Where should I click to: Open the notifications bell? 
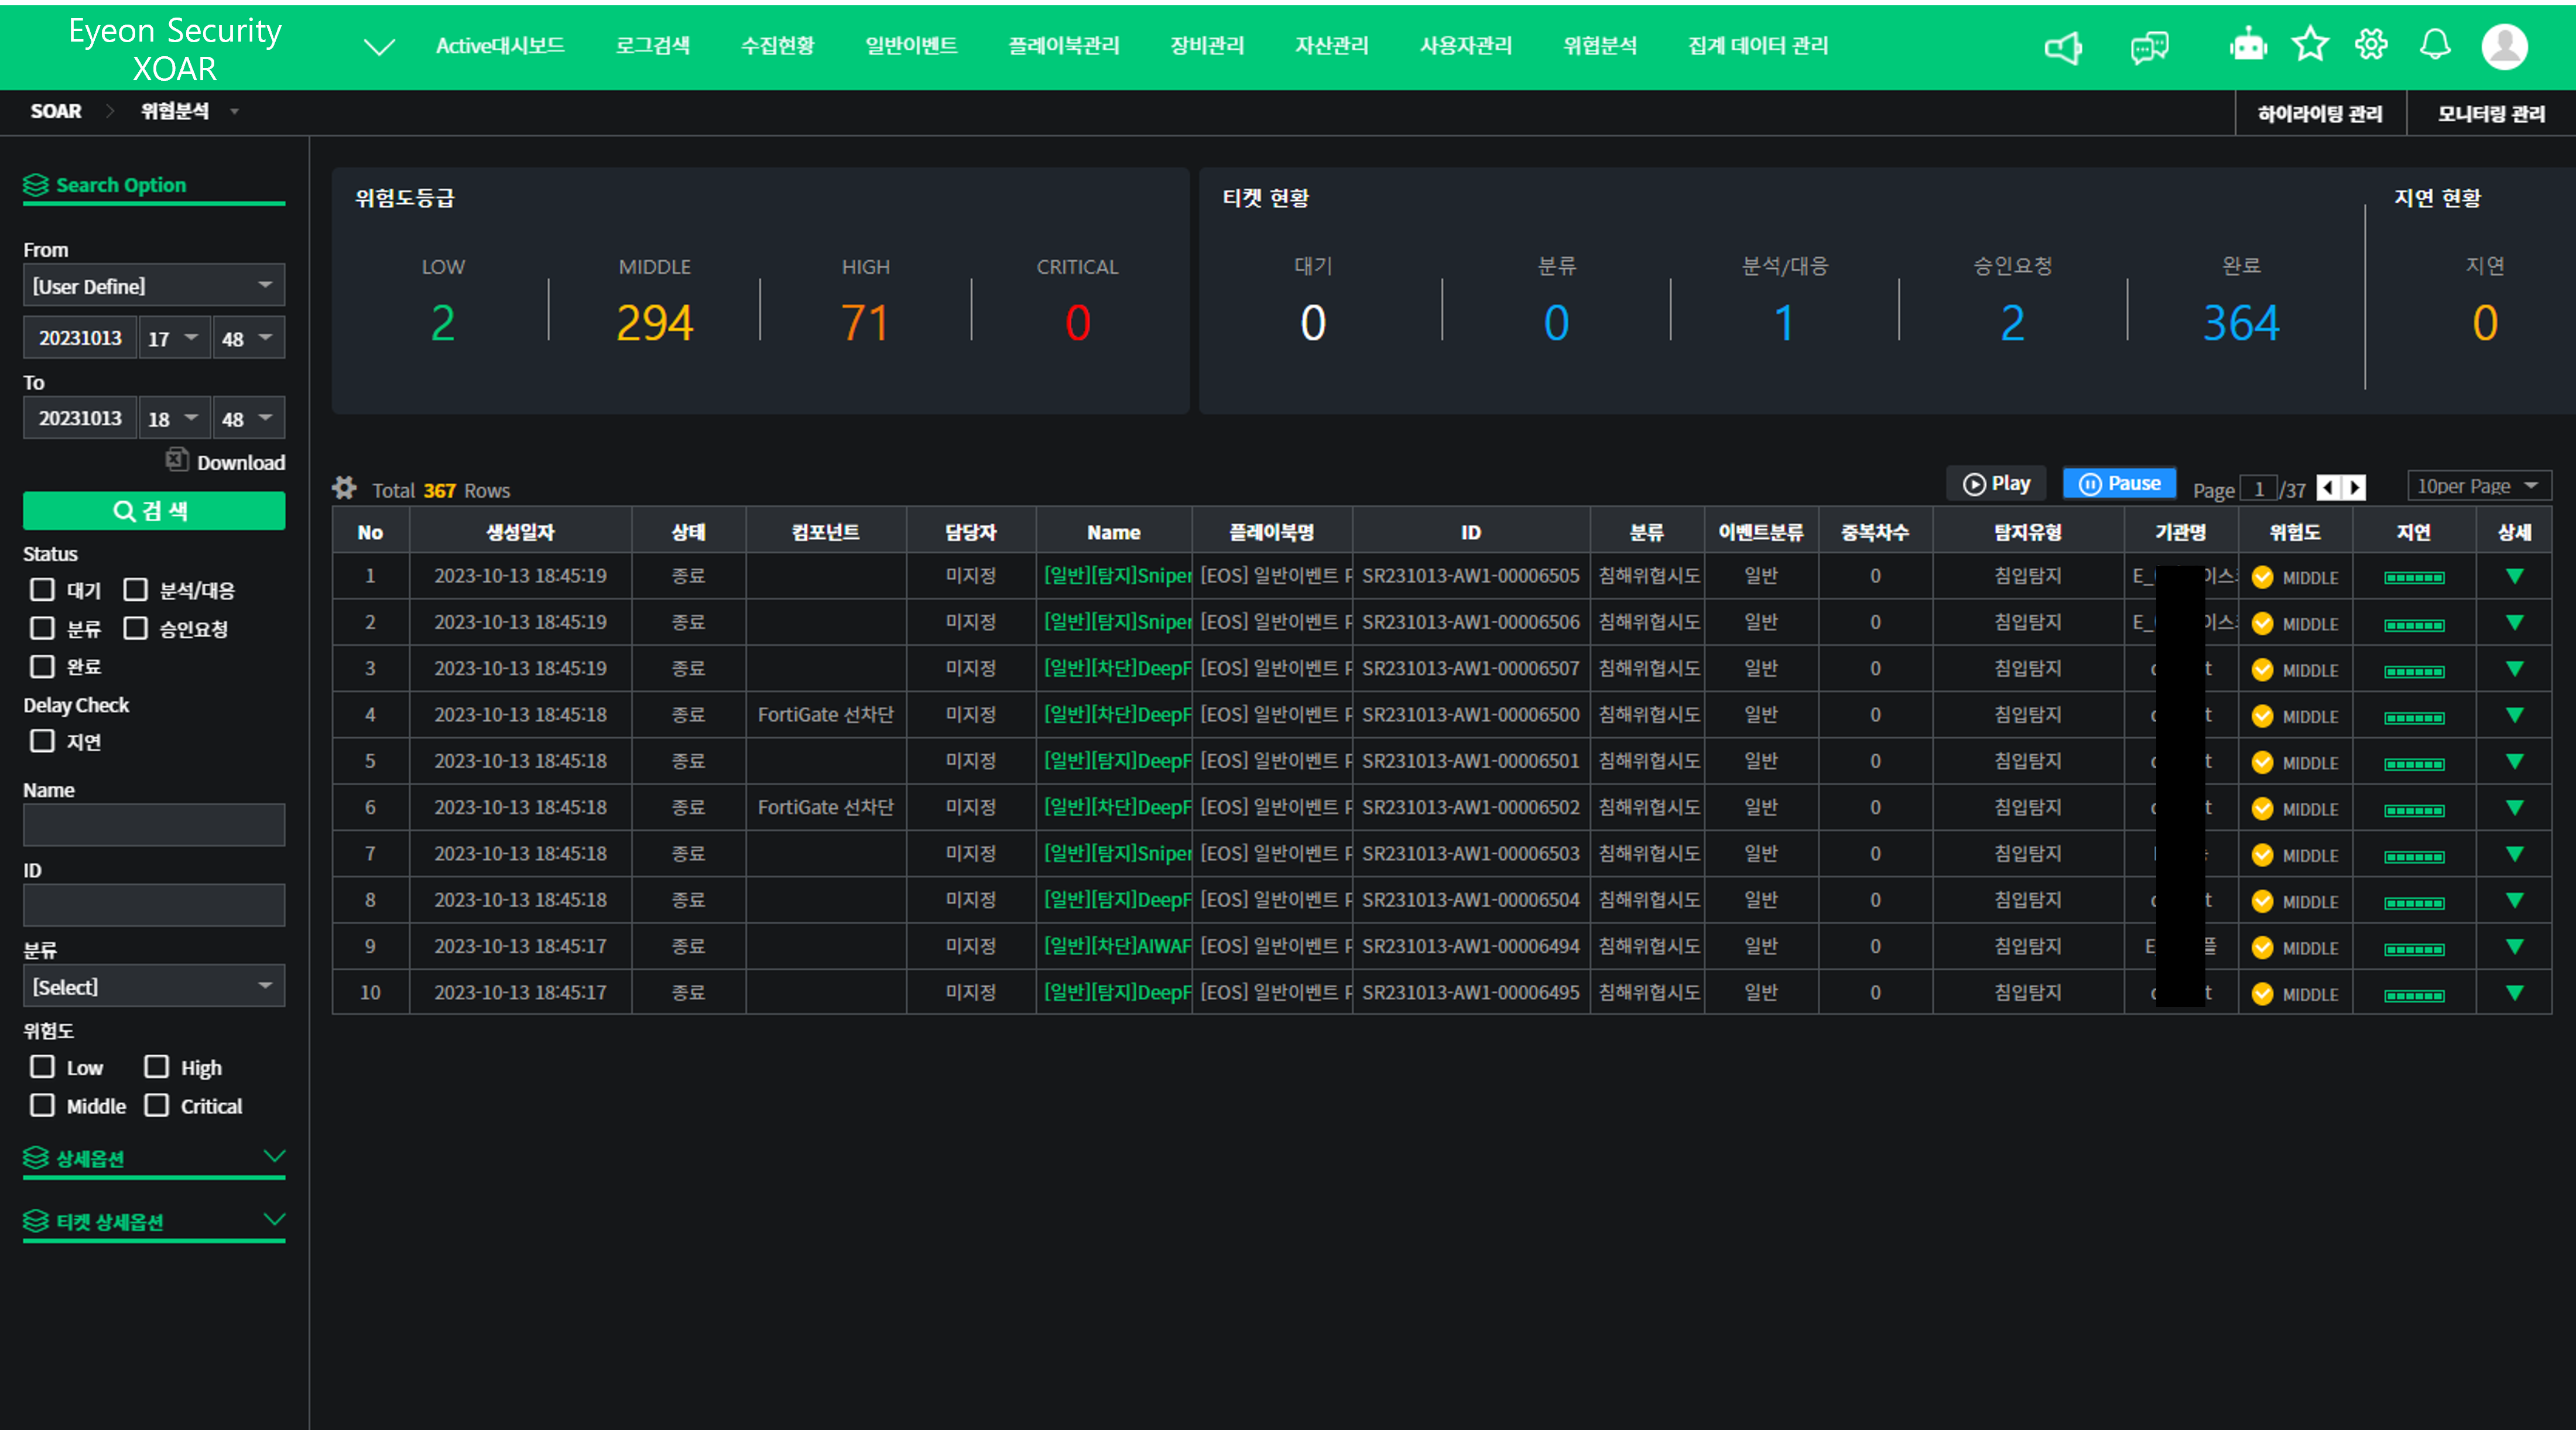(x=2435, y=45)
